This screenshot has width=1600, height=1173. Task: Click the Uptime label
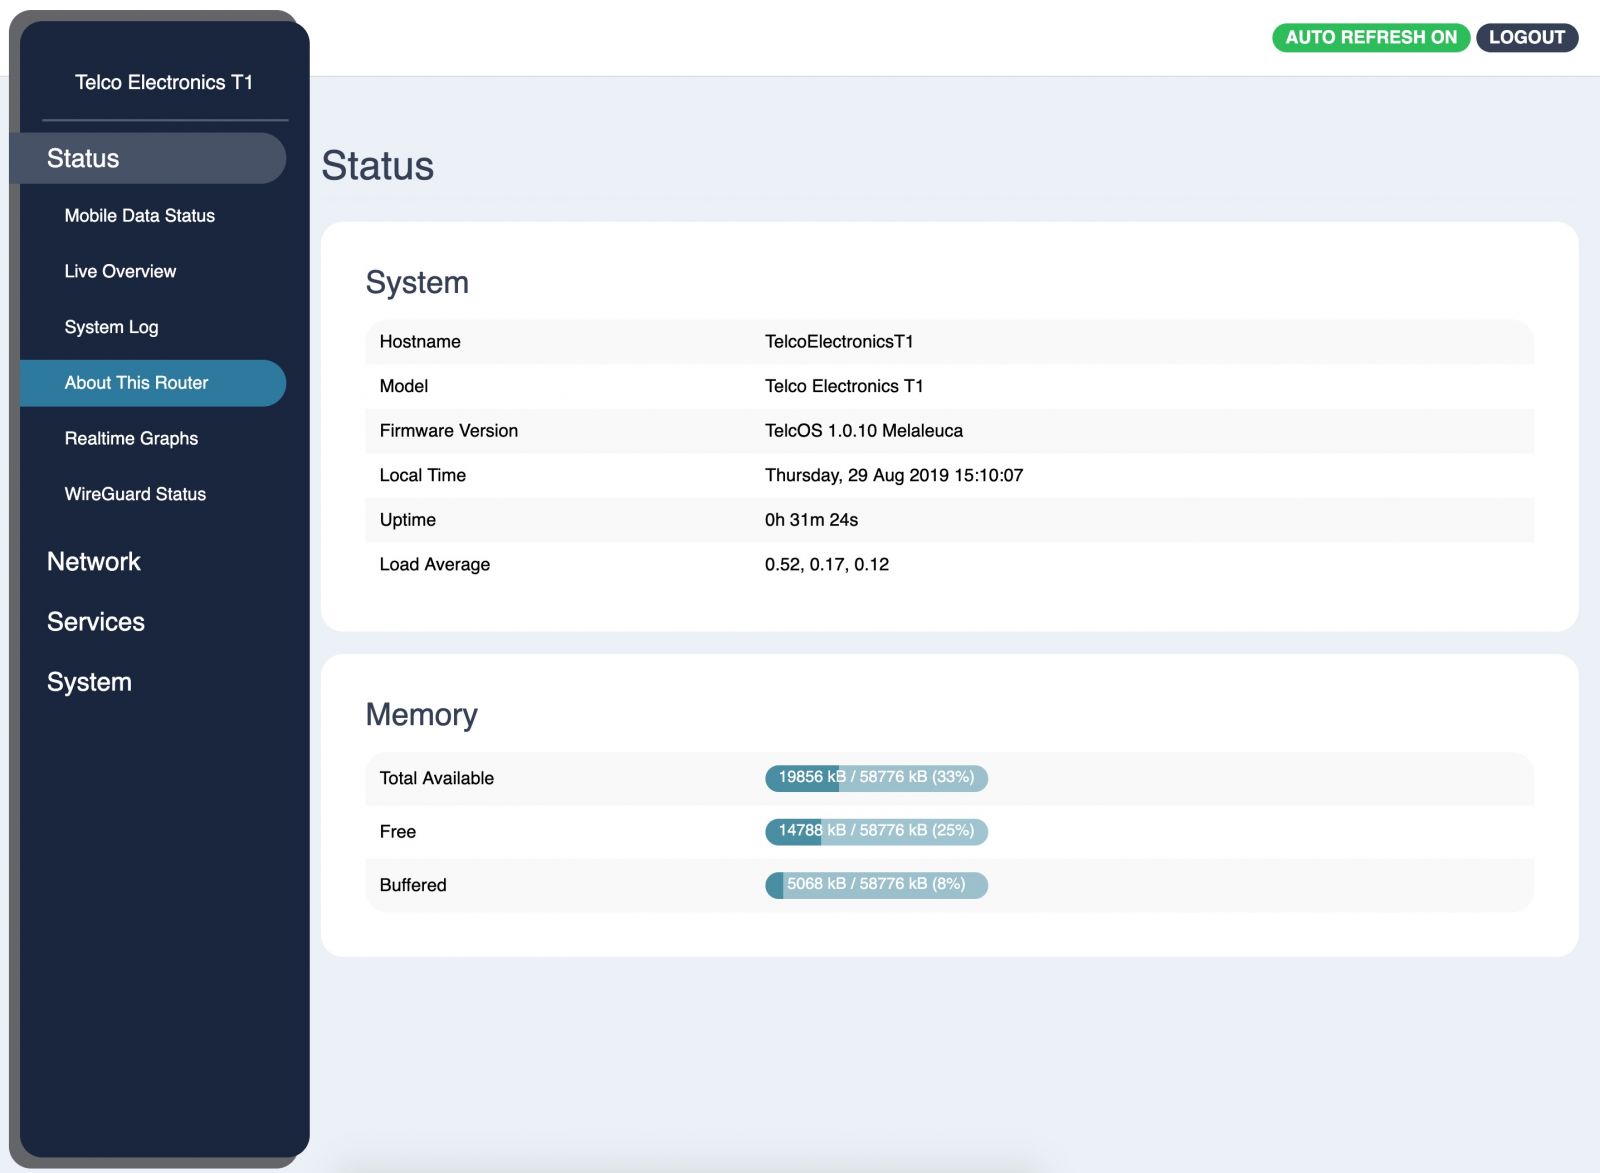pos(408,520)
